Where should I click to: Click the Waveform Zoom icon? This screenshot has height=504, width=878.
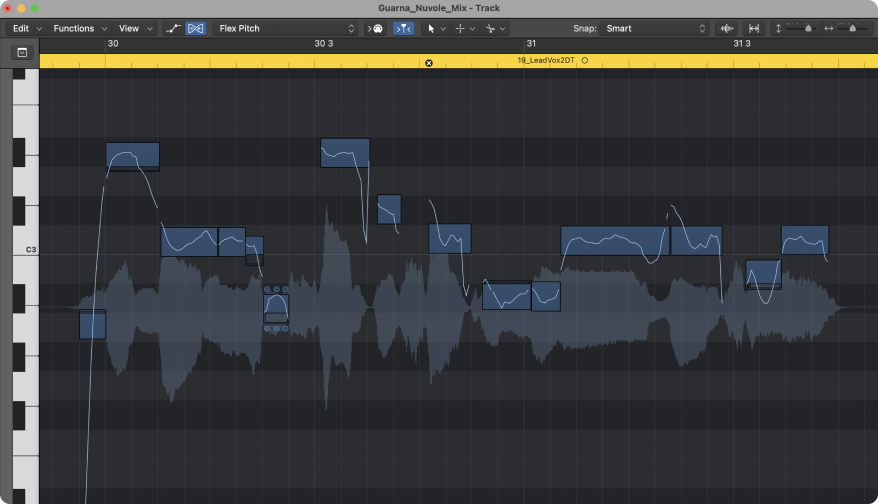727,29
